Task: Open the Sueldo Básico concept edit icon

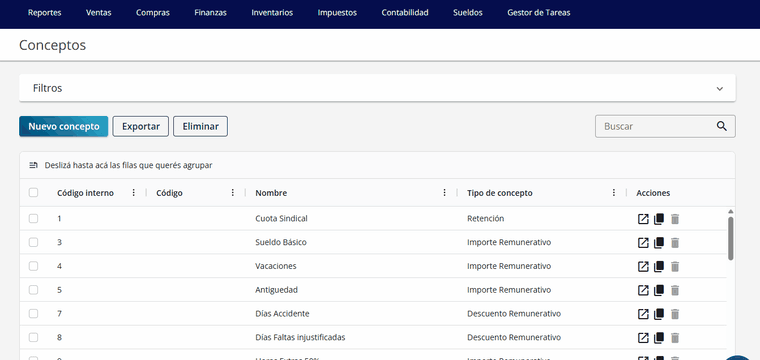Action: coord(643,243)
